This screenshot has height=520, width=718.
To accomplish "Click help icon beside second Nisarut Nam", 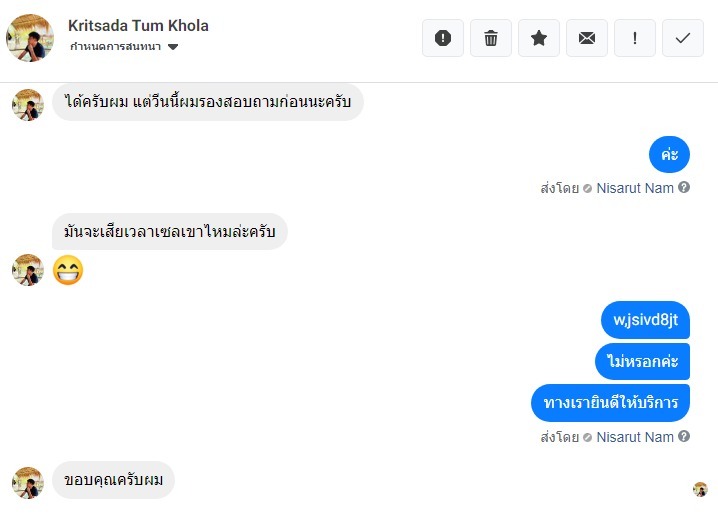I will 684,437.
